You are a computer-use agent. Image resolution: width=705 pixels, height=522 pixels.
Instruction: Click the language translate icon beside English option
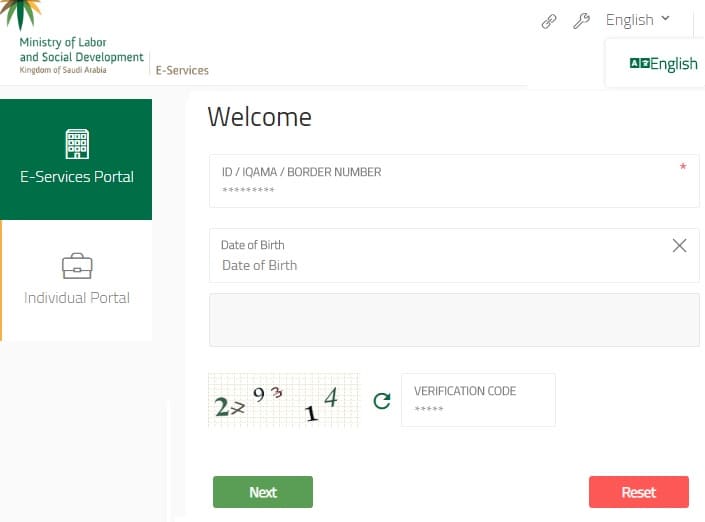coord(639,63)
